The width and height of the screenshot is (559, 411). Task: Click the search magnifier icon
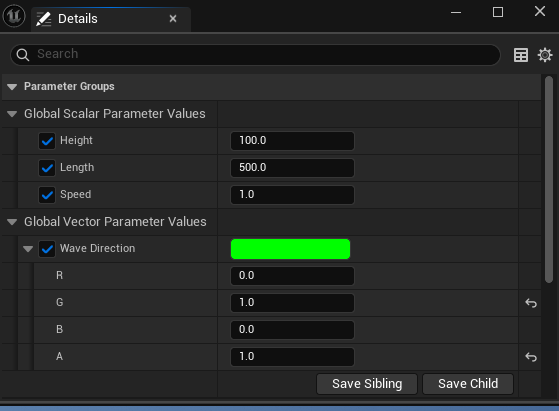coord(23,55)
